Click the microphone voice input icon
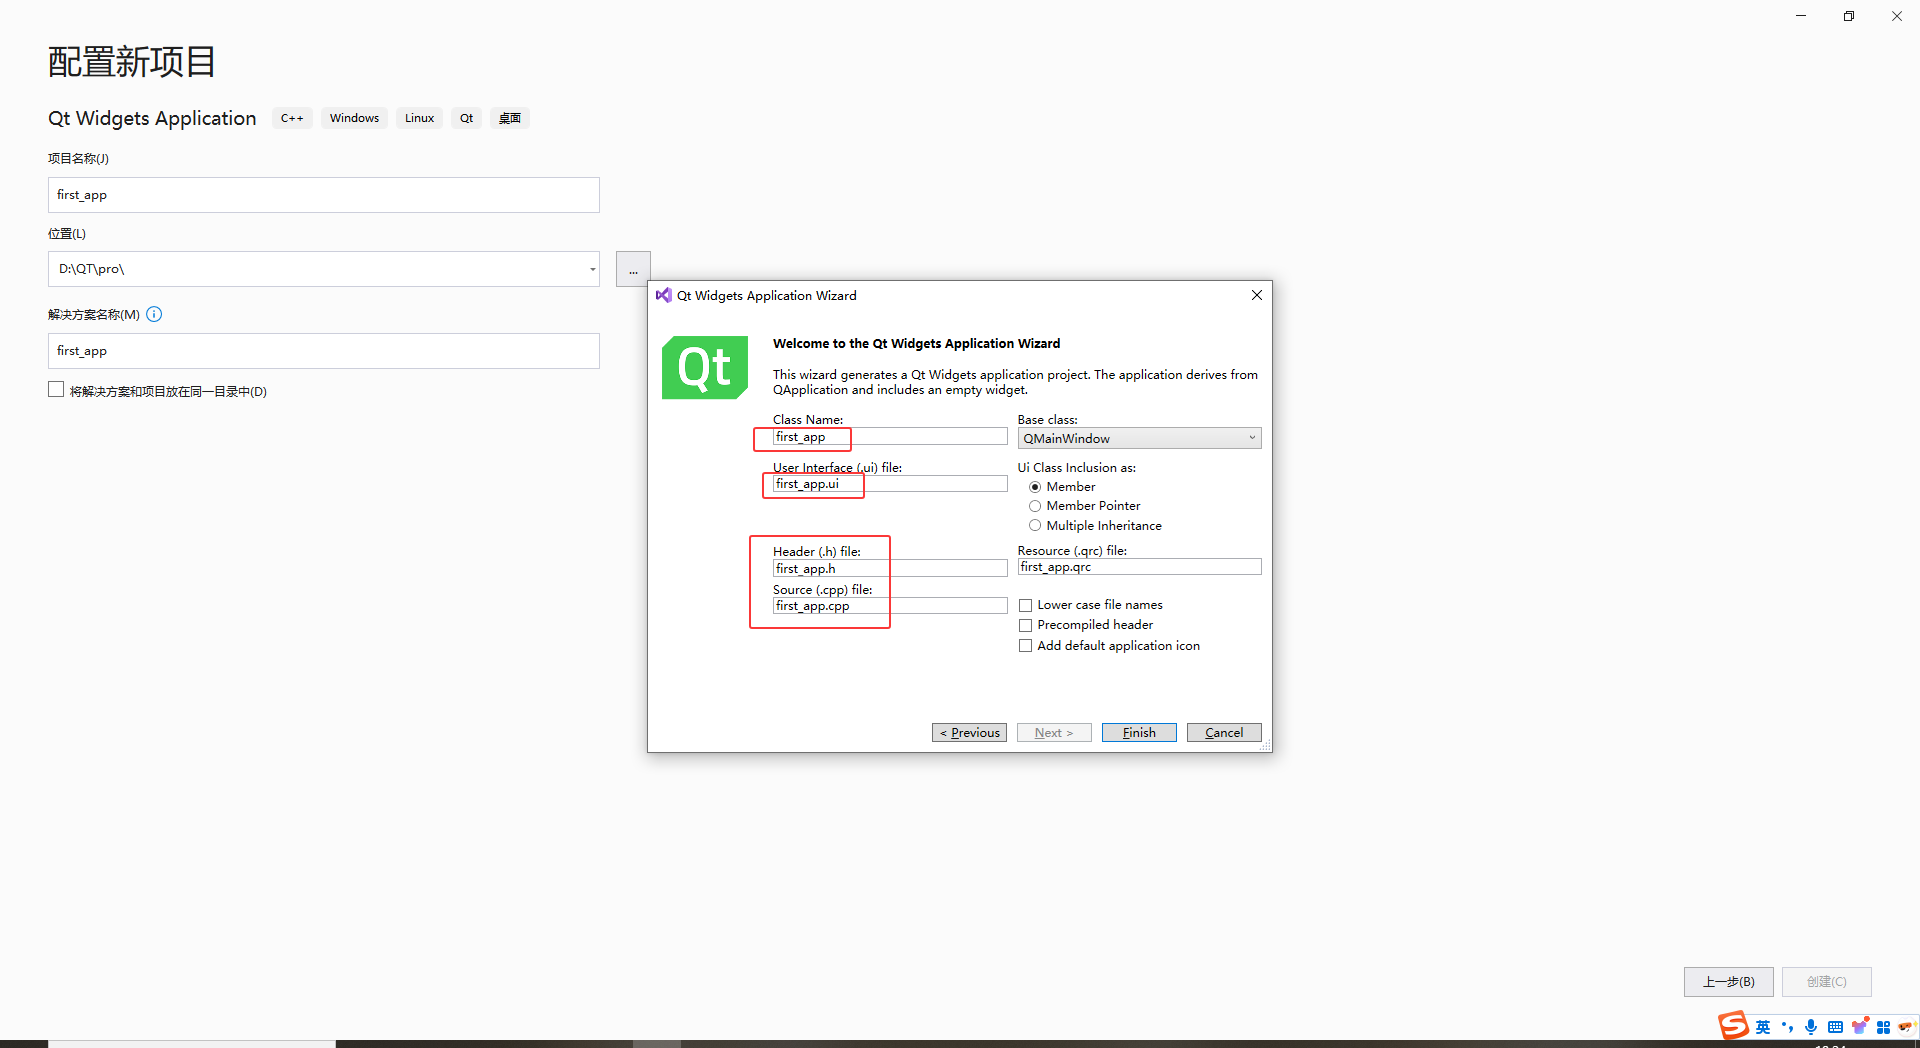Screen dimensions: 1920x1048 (1811, 1027)
